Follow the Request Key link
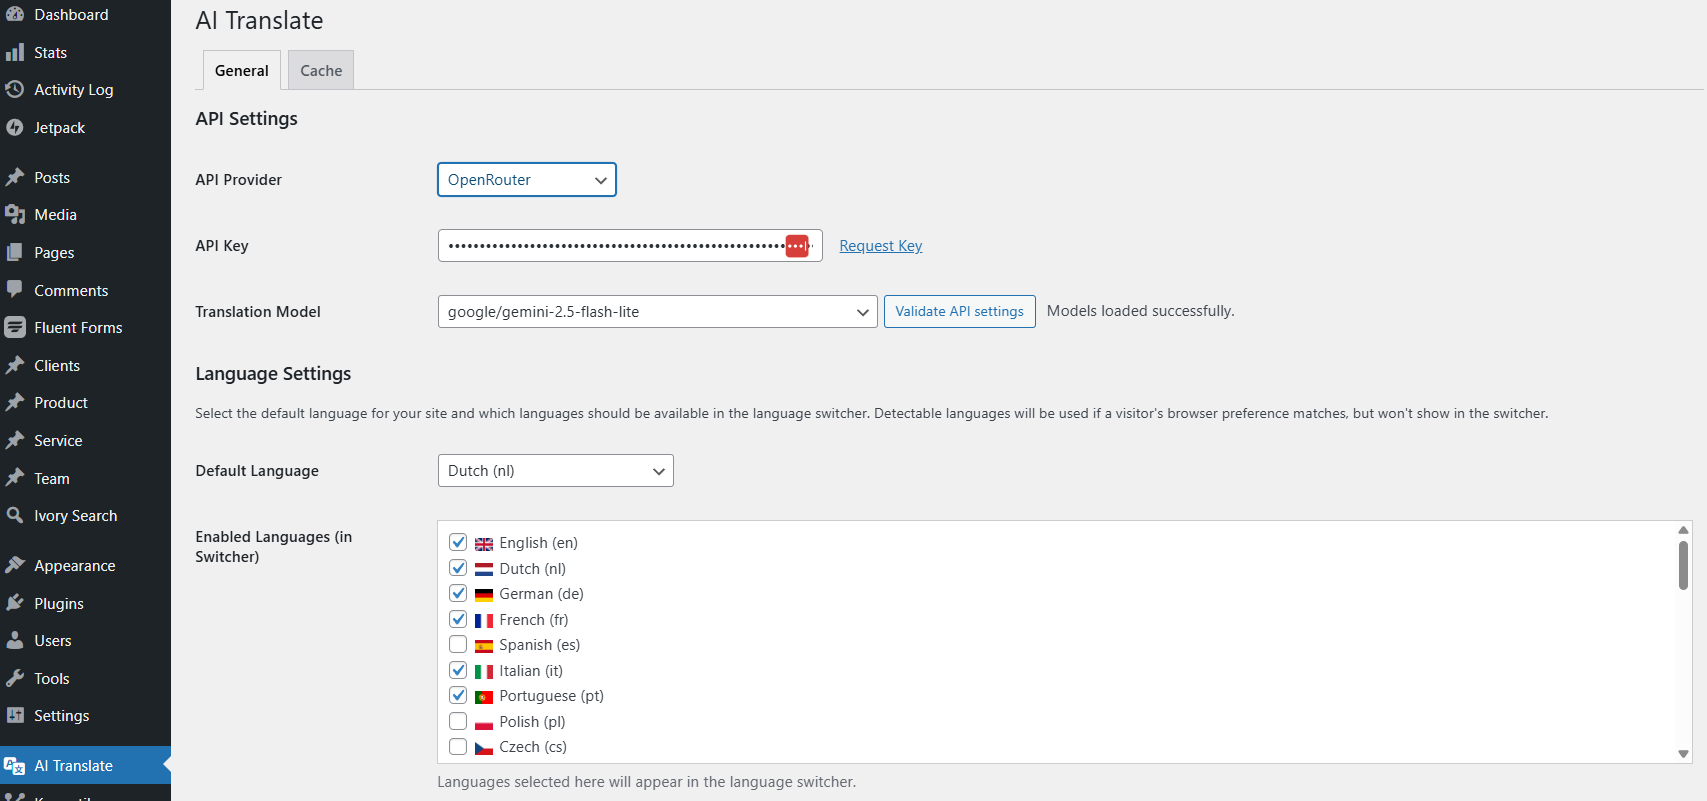Screen dimensions: 1707x801 tap(880, 246)
